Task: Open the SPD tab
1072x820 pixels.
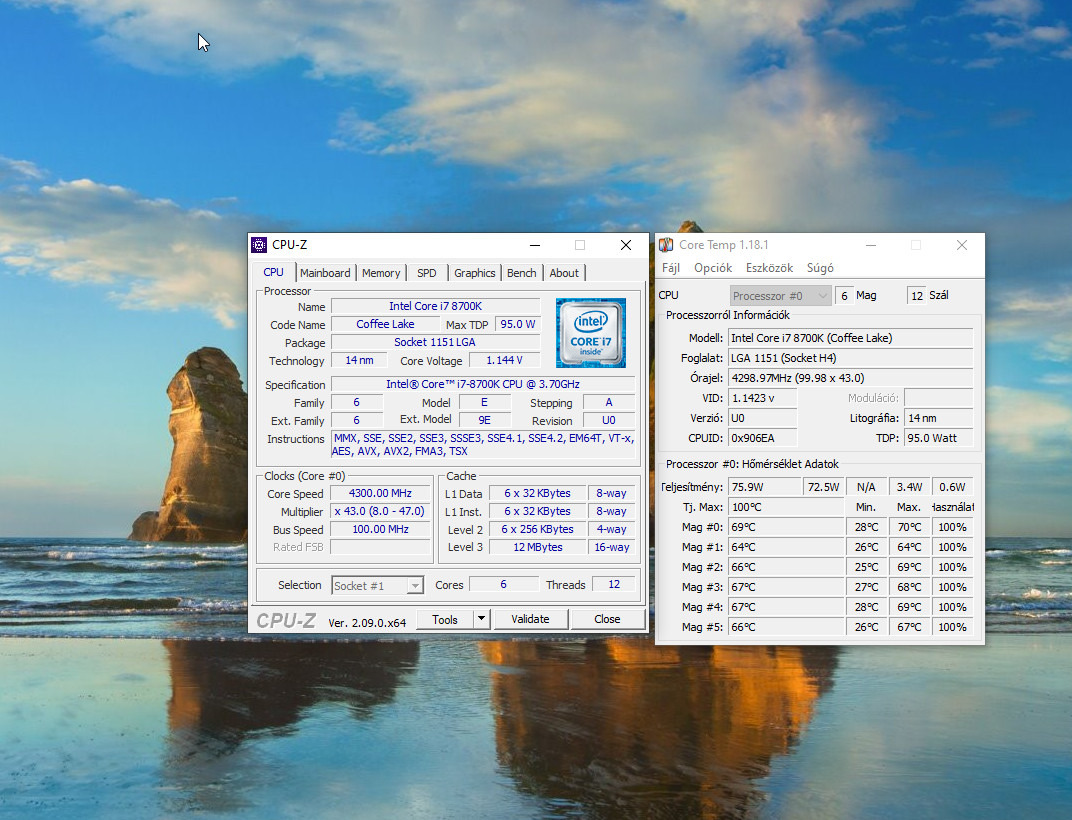Action: coord(427,273)
